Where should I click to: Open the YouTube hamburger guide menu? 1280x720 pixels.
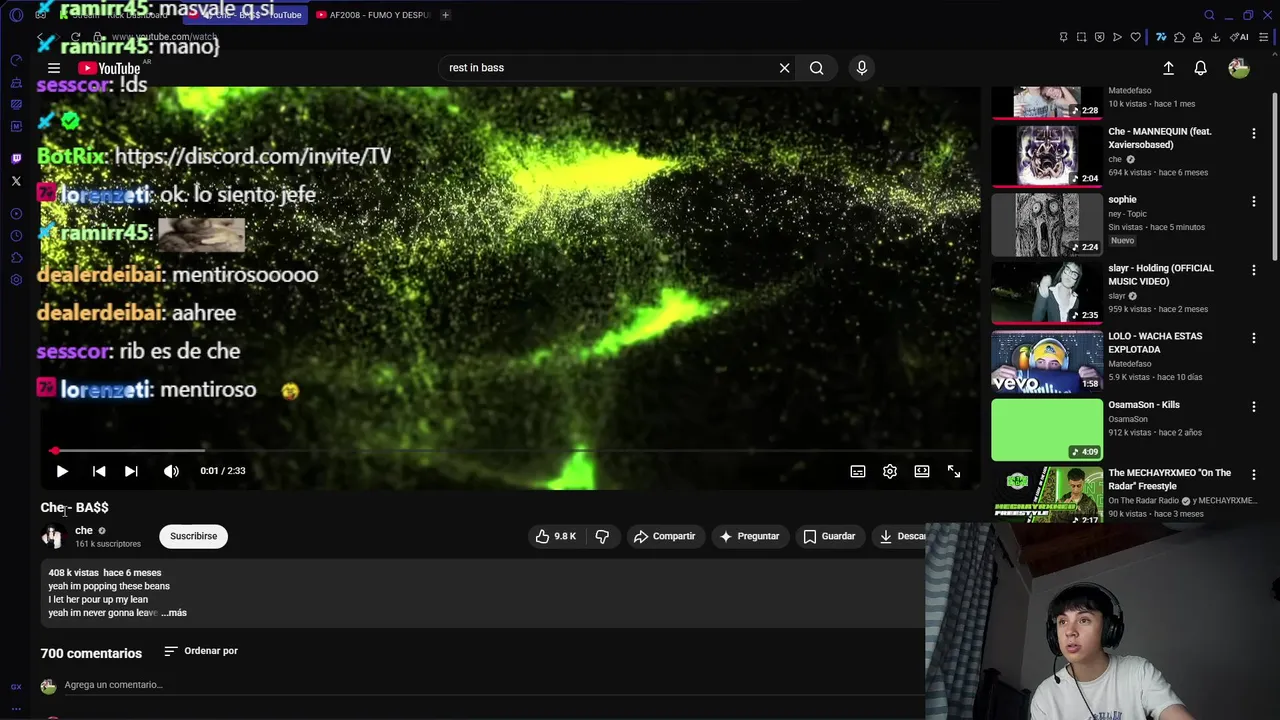(54, 68)
